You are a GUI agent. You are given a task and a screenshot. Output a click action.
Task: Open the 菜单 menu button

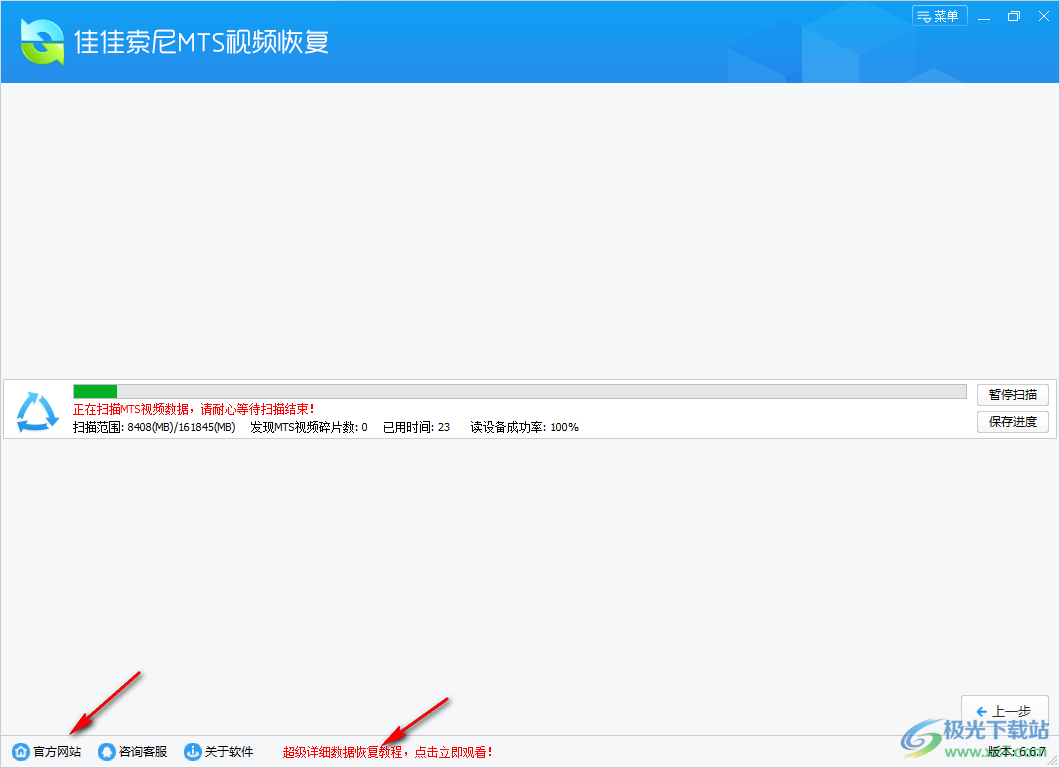(x=940, y=16)
